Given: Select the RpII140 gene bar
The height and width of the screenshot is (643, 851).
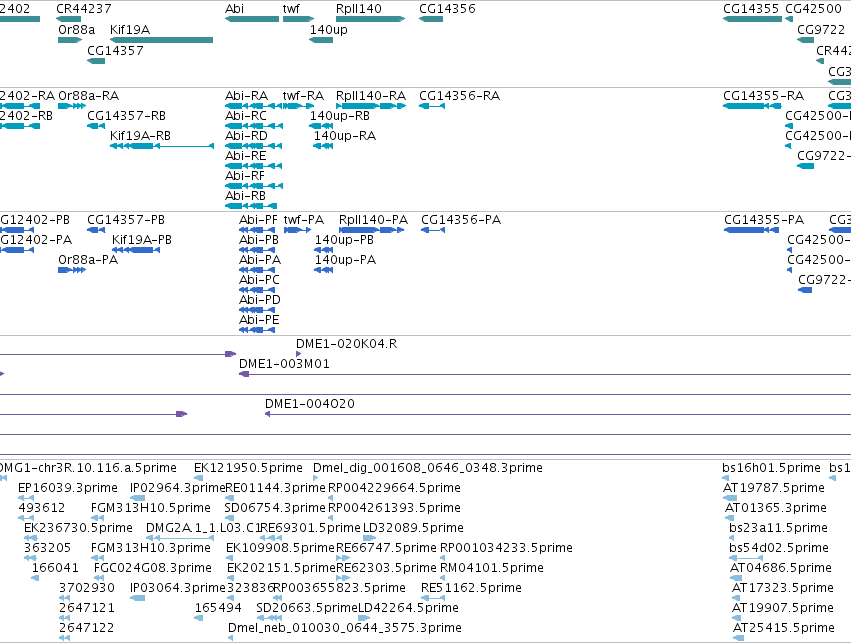Looking at the screenshot, I should (371, 19).
